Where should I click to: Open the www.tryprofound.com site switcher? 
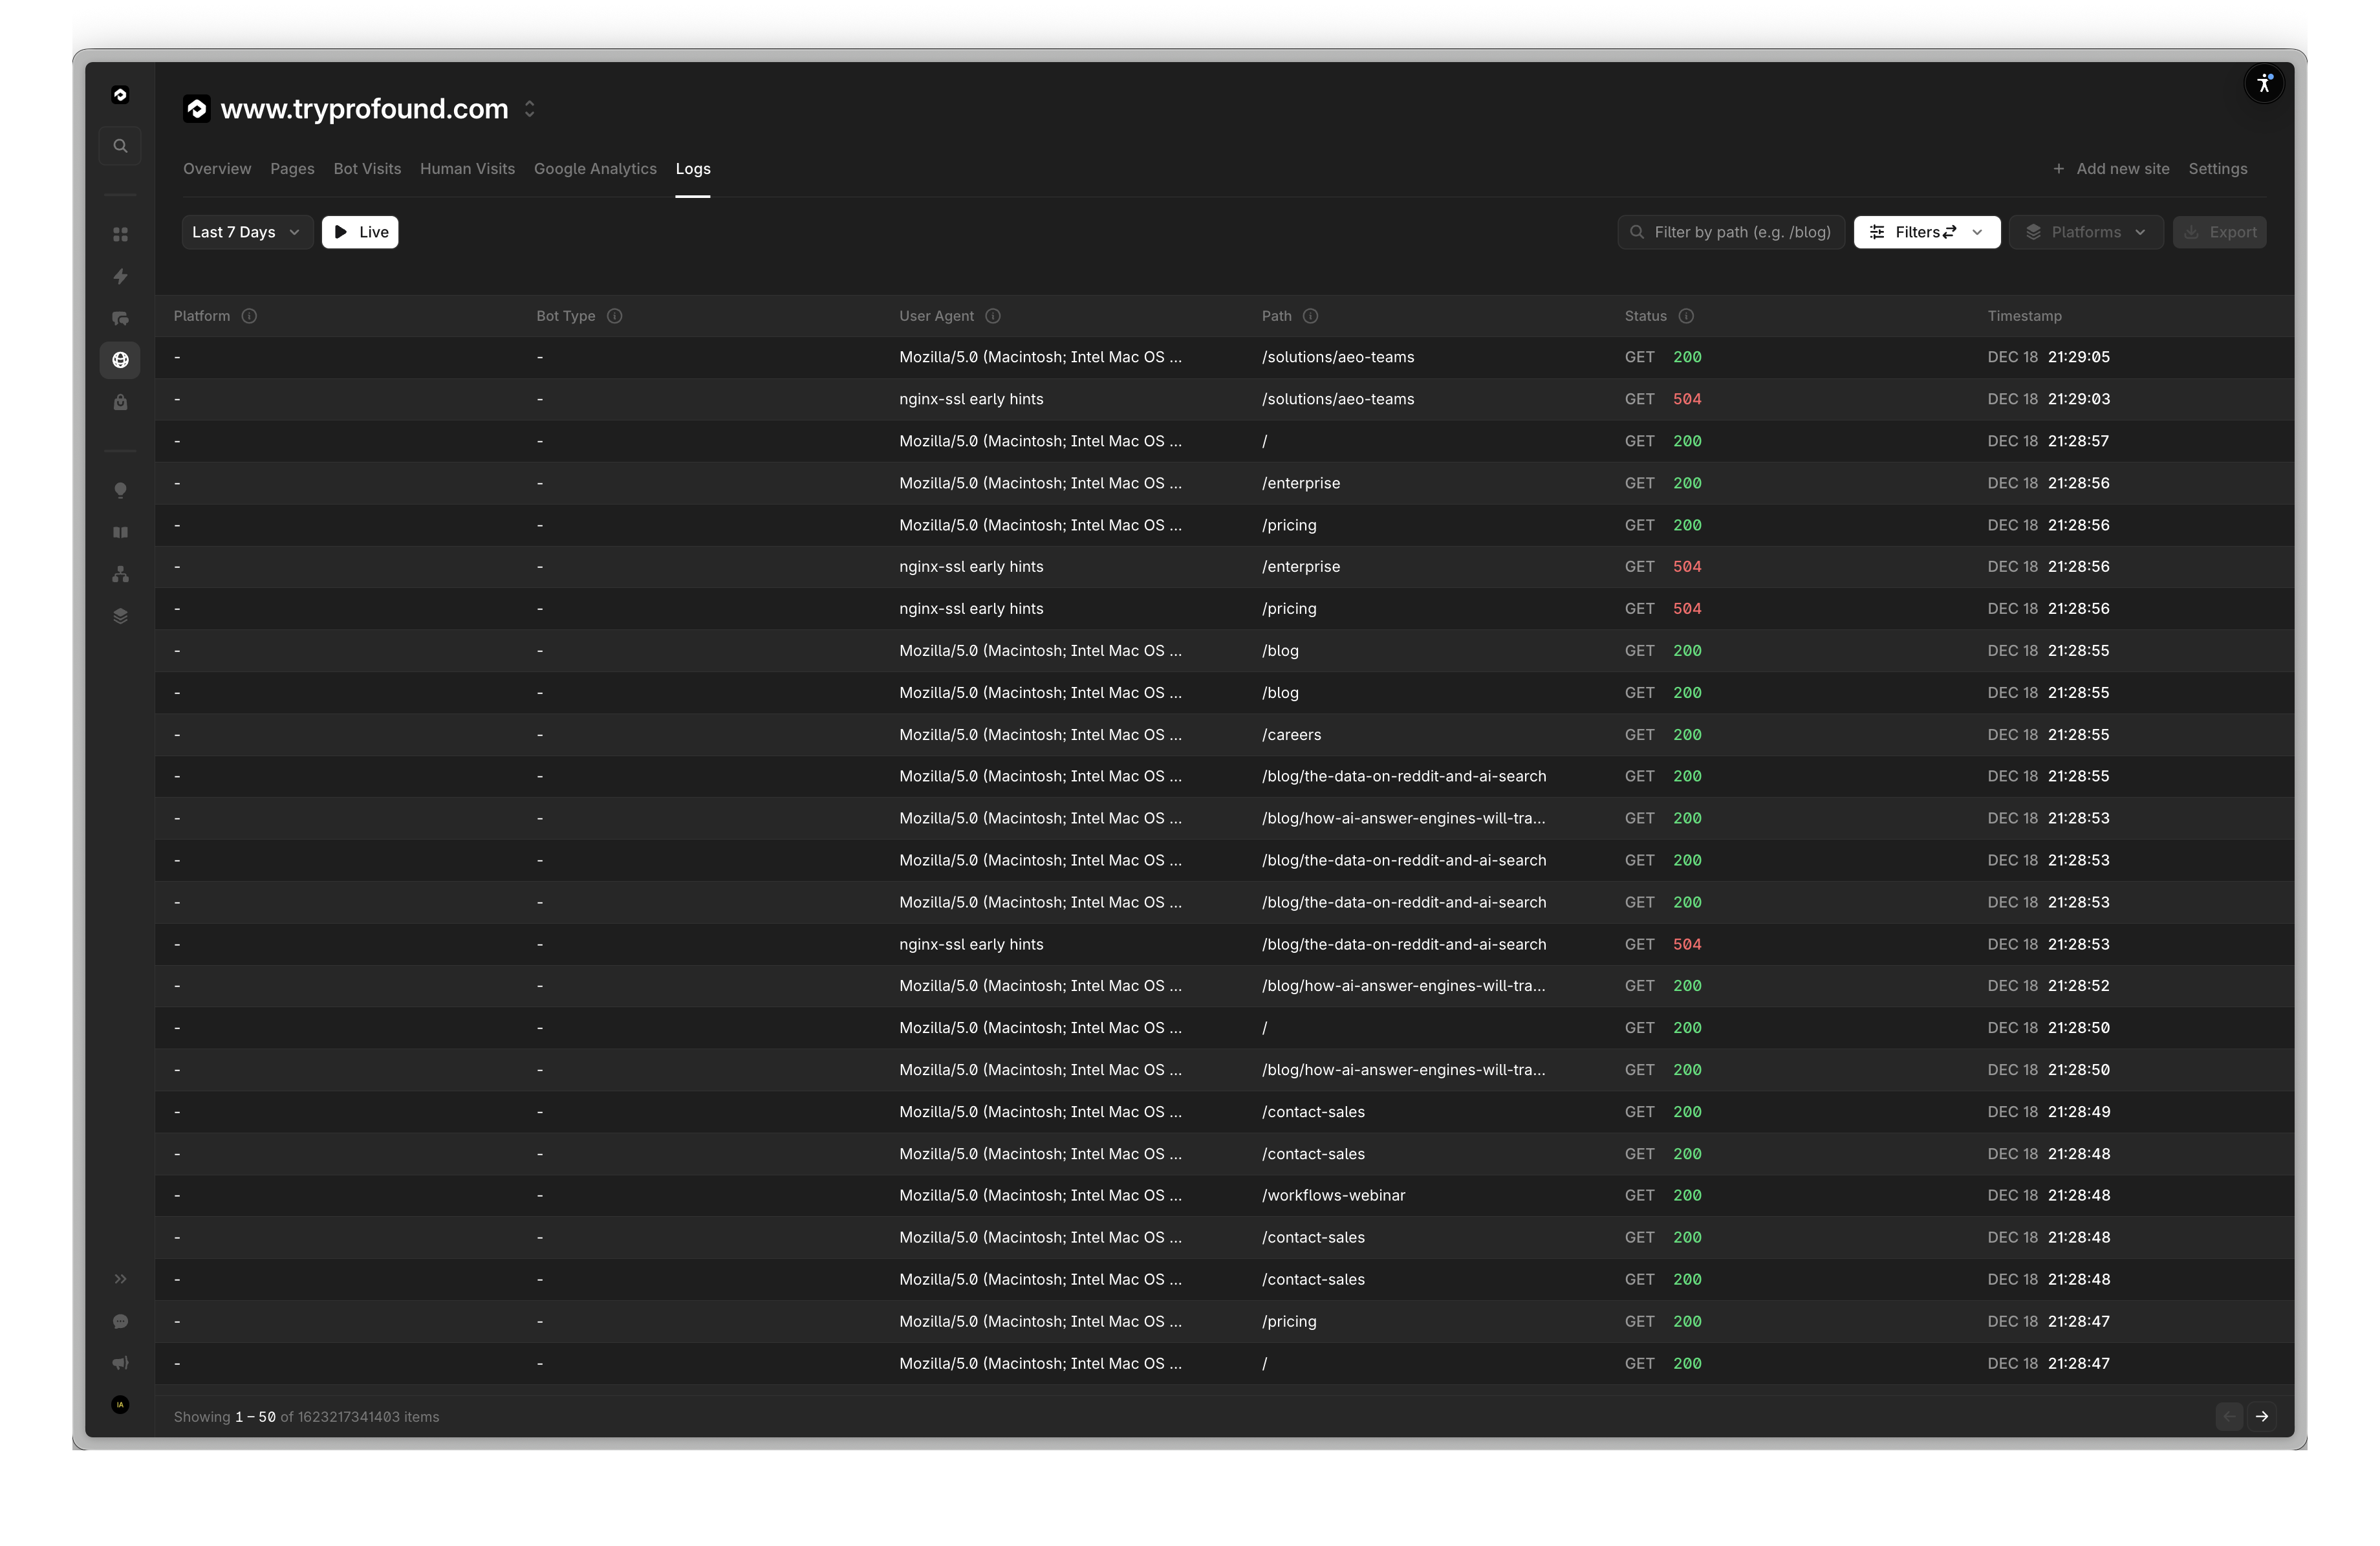pos(530,108)
